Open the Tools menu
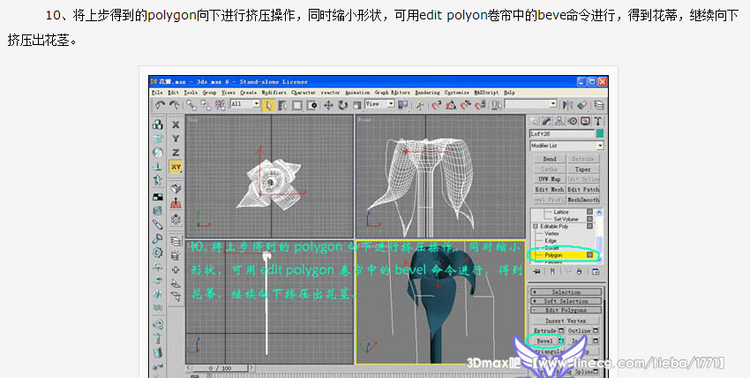 coord(191,93)
